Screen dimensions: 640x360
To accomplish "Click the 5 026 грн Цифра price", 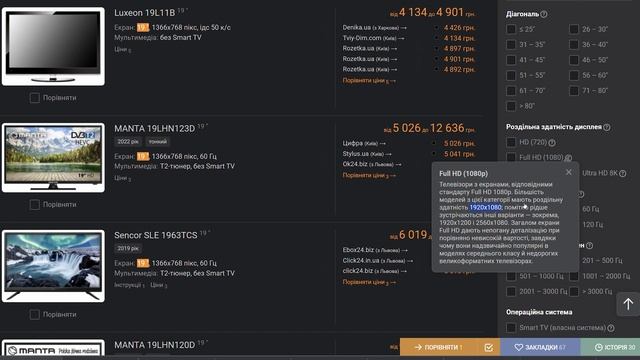I will 459,144.
